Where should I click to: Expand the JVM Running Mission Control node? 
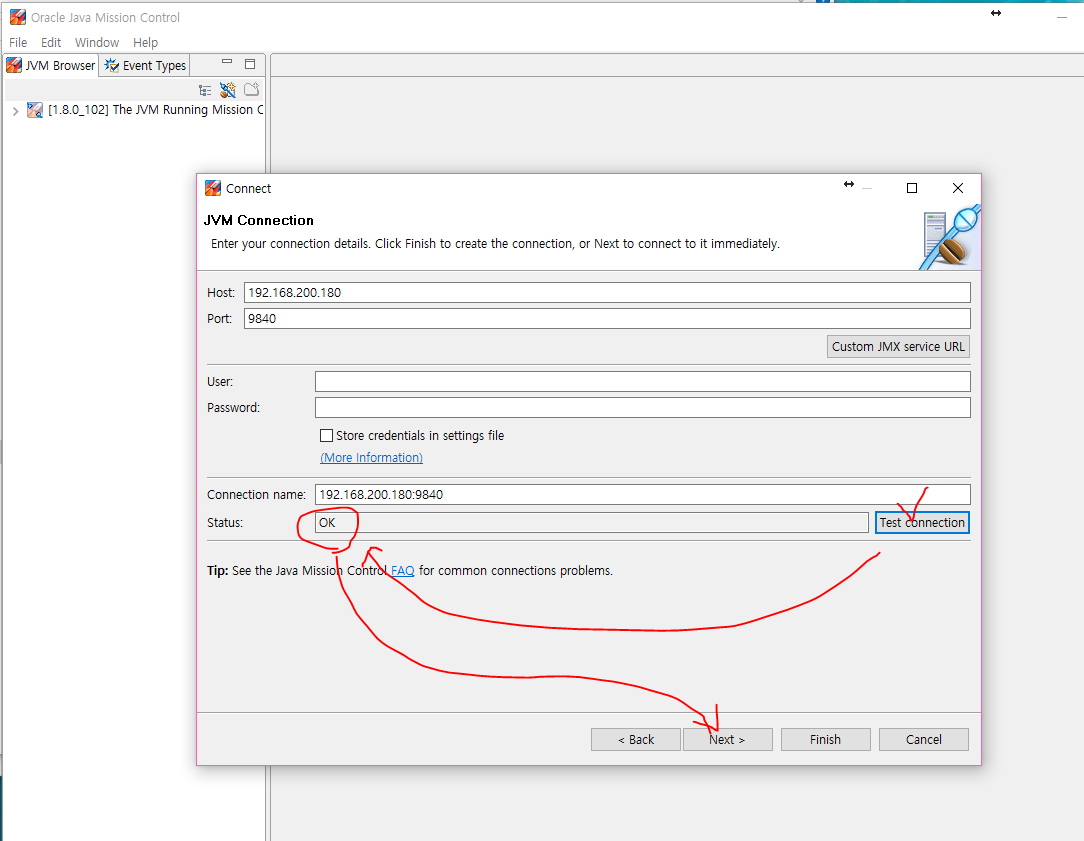pos(15,111)
